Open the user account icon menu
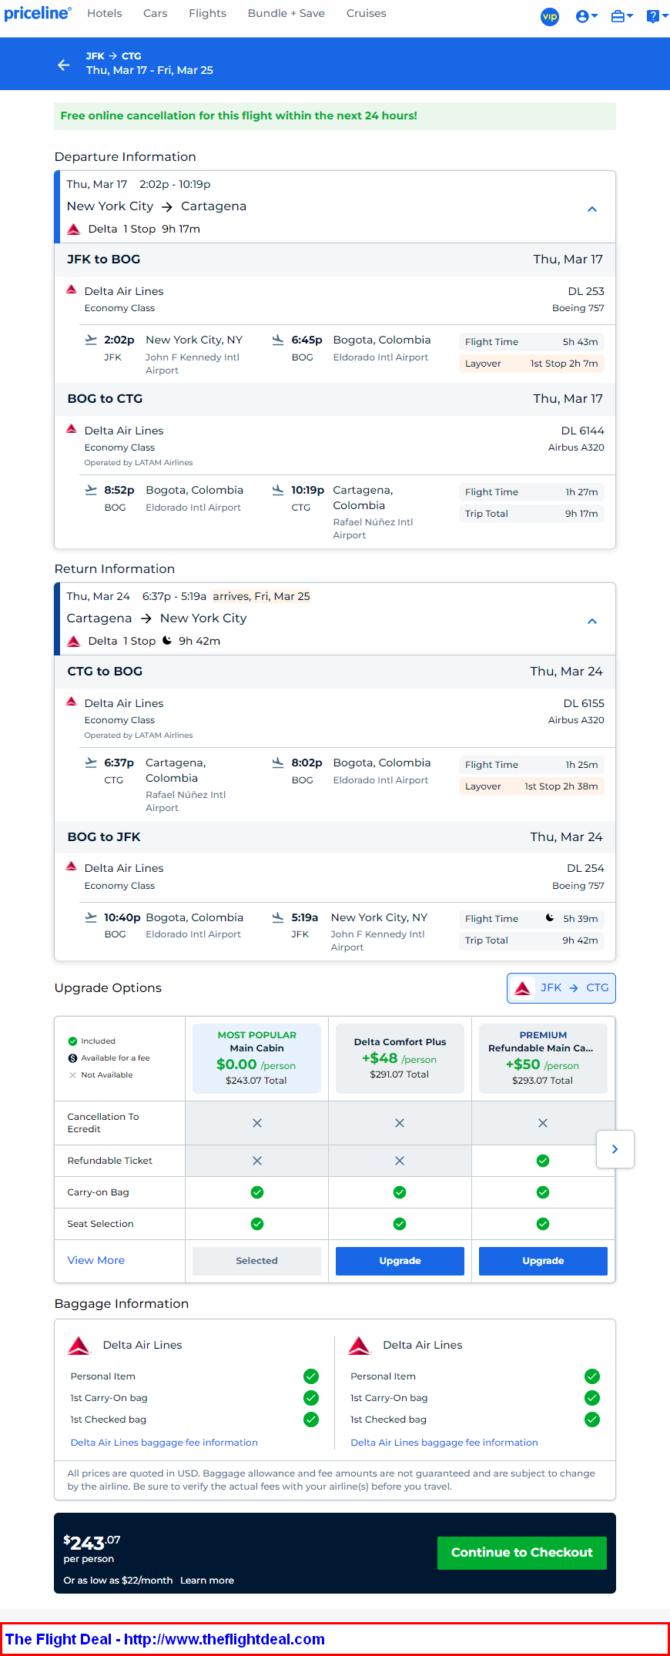 (x=586, y=16)
